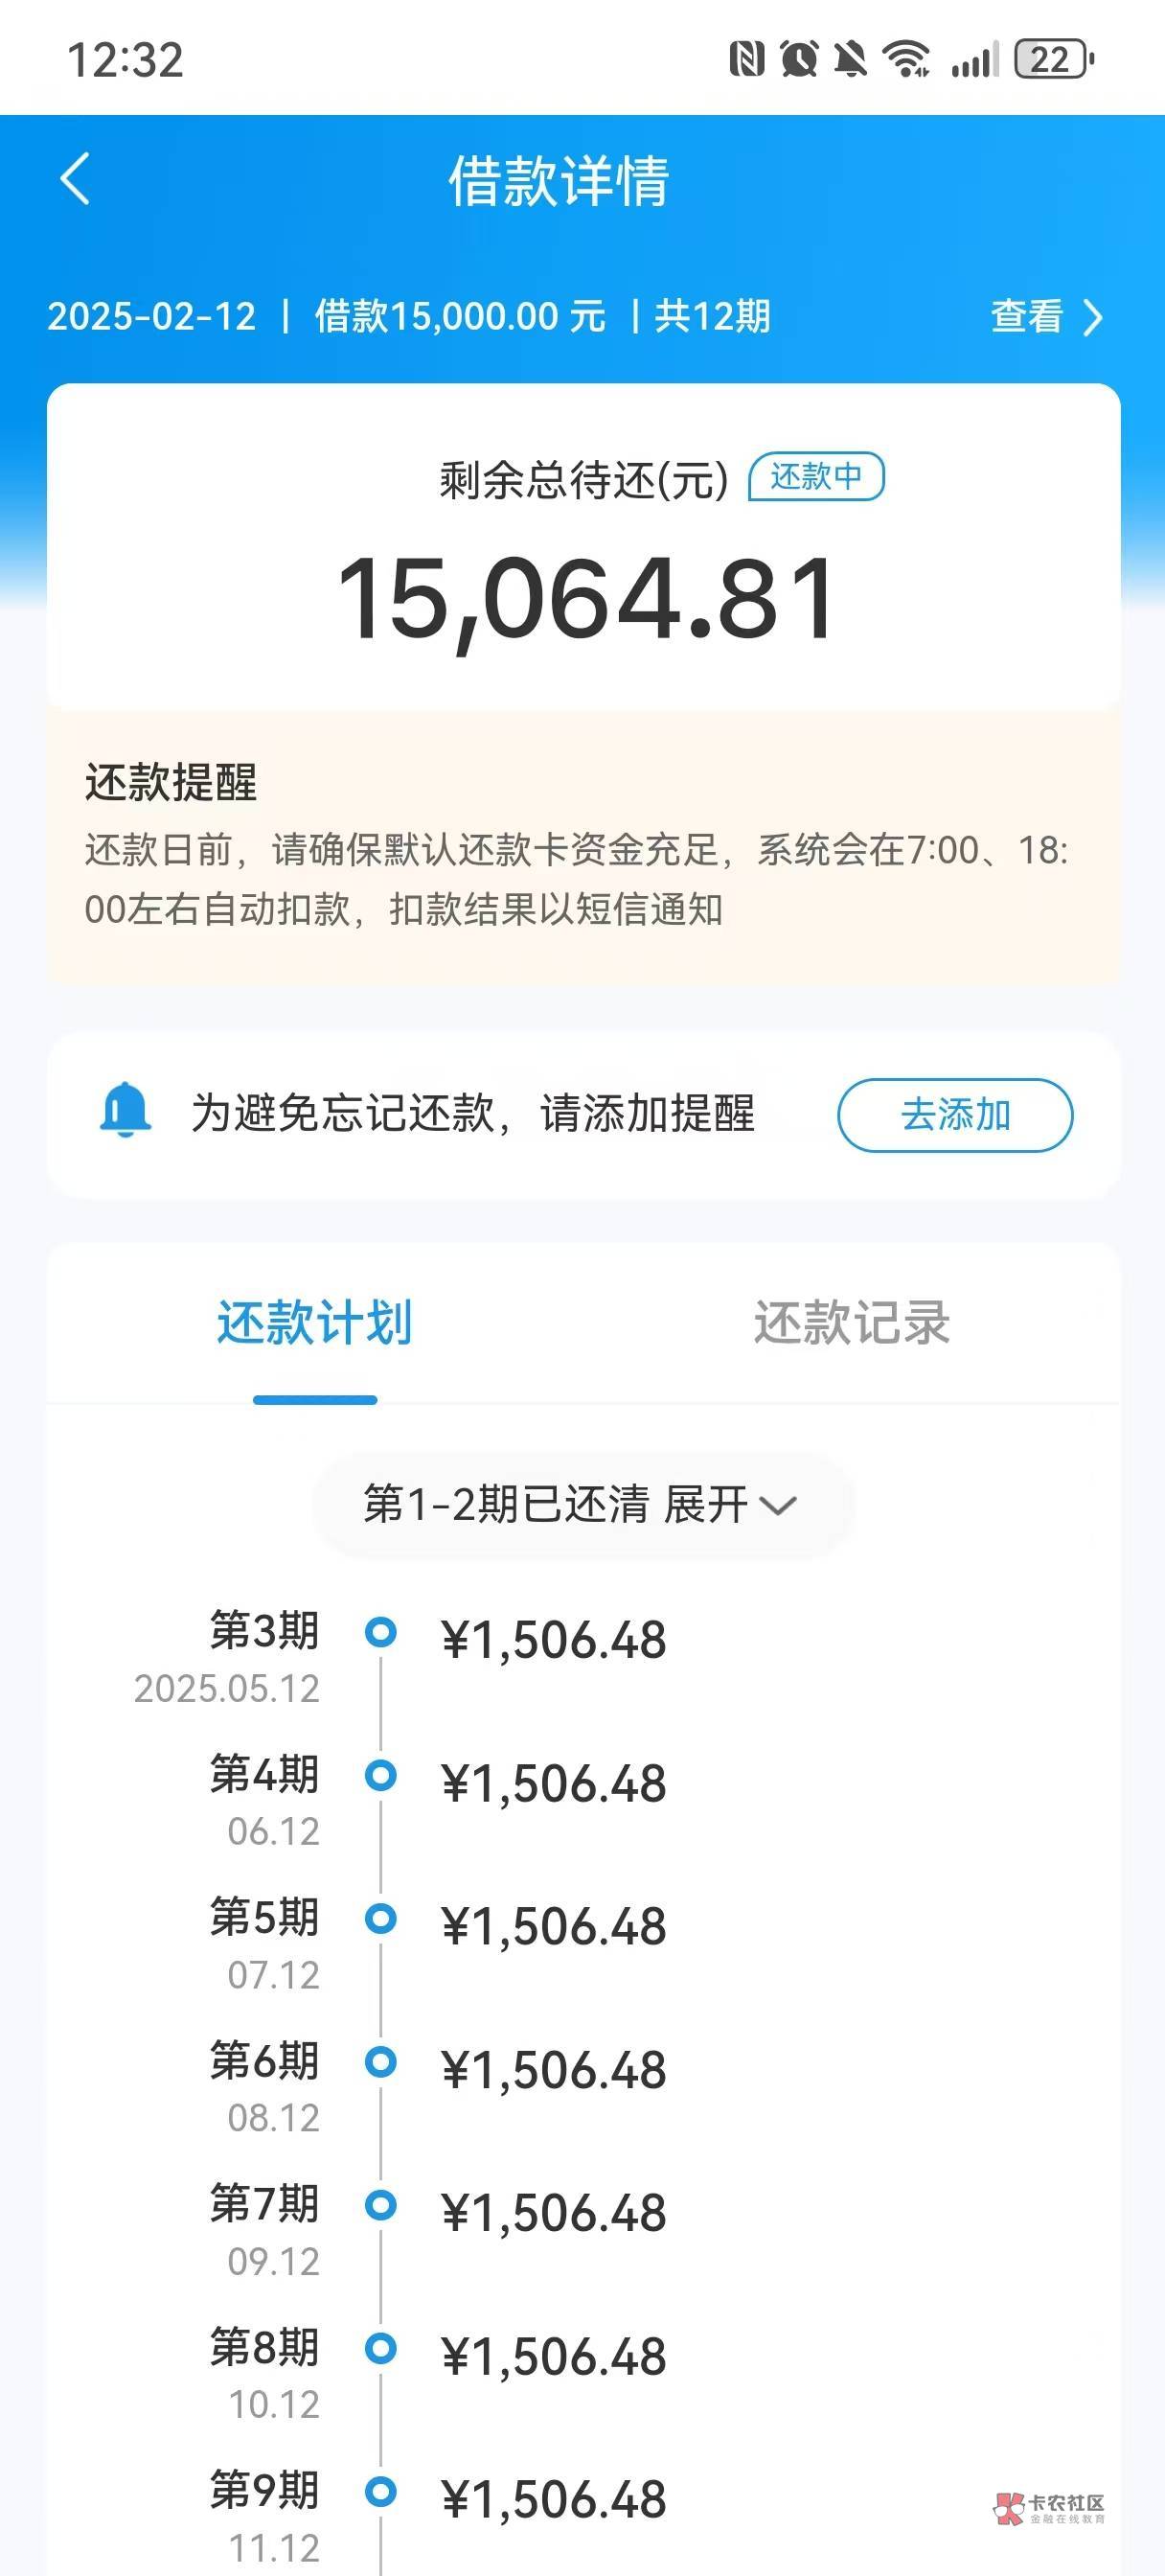Tap the battery level indicator
Screen dimensions: 1165x2576
coord(1054,59)
